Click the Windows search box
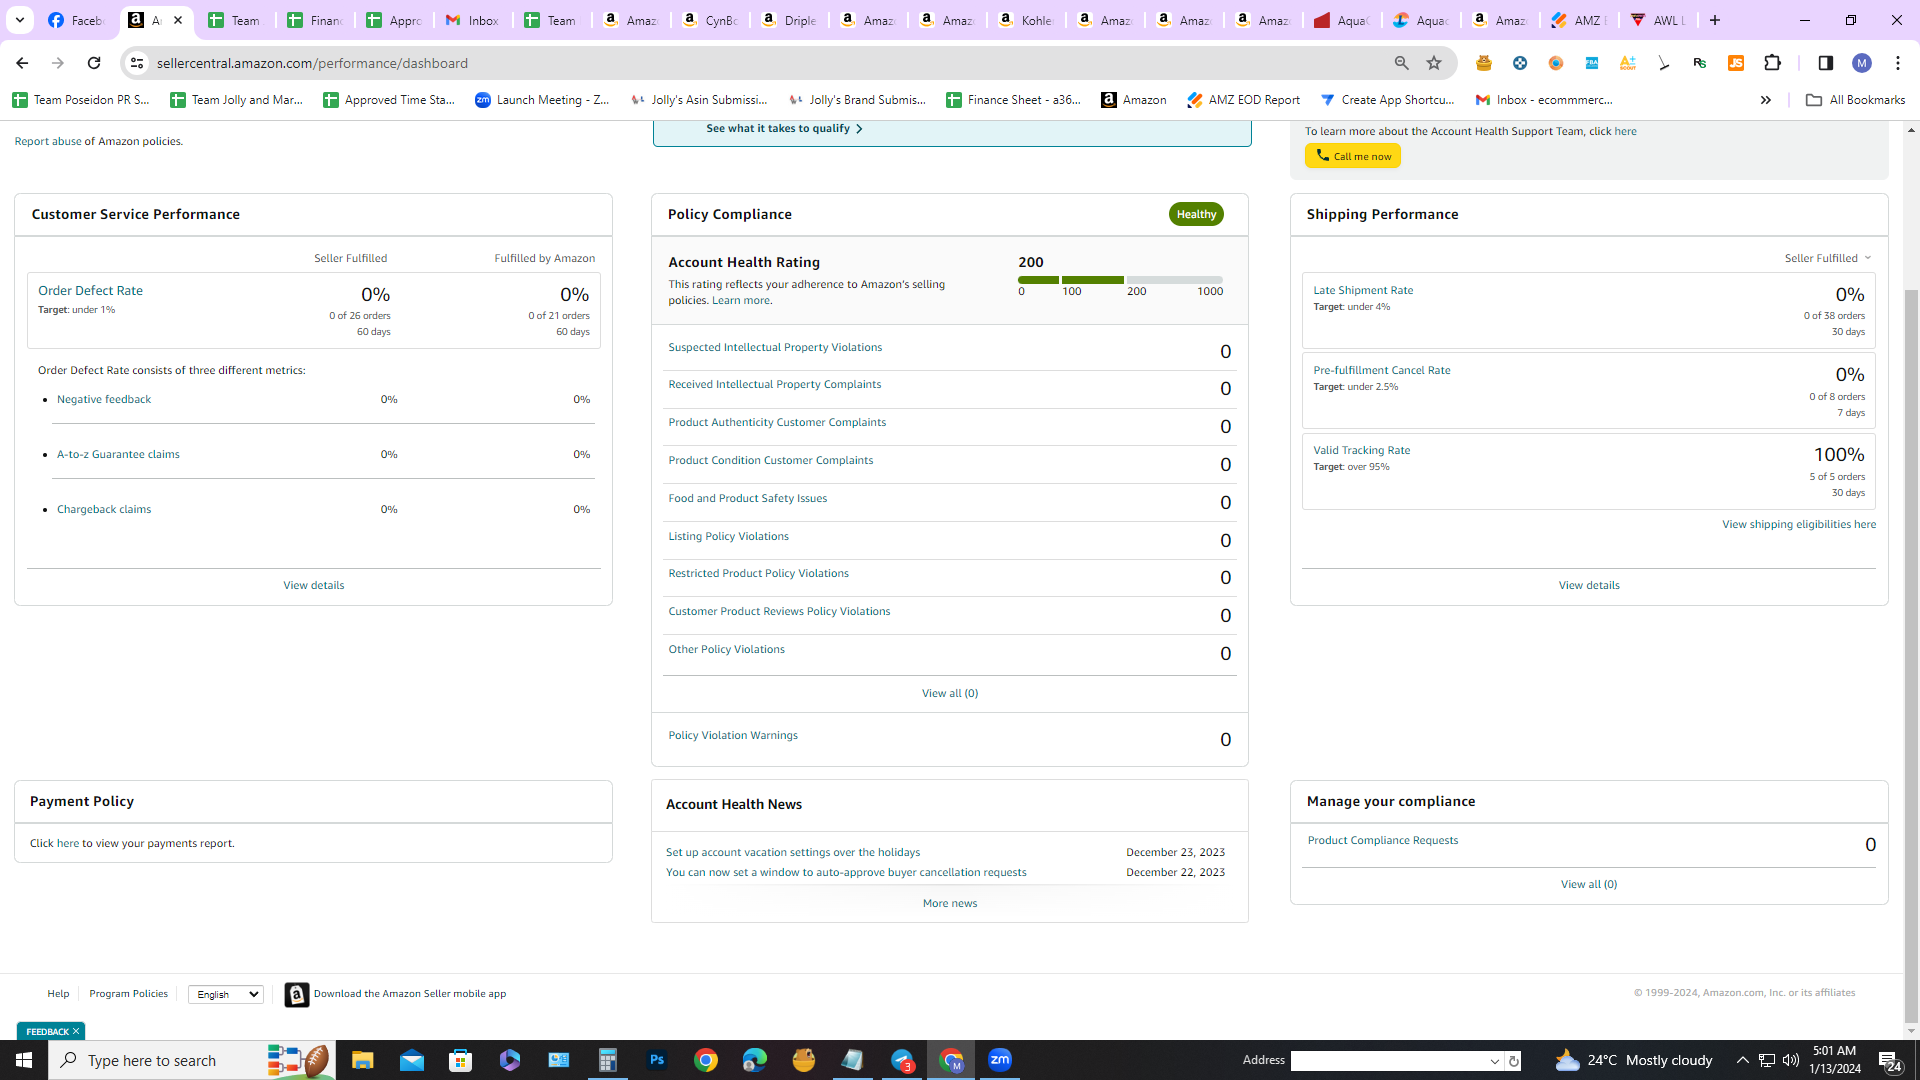 tap(192, 1060)
